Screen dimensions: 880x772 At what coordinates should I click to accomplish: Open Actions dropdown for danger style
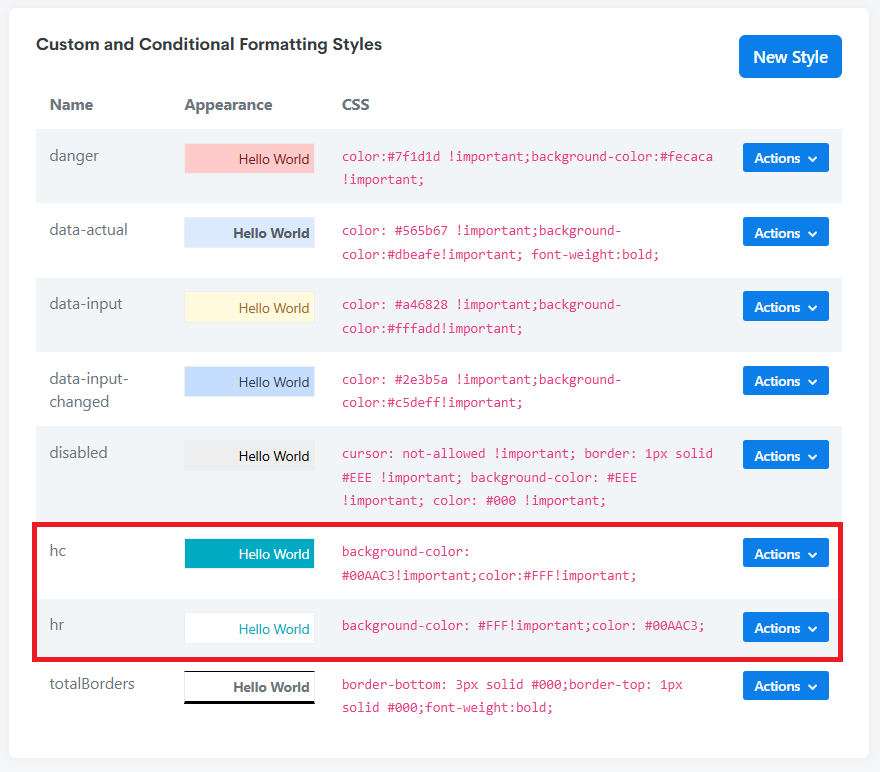(785, 158)
